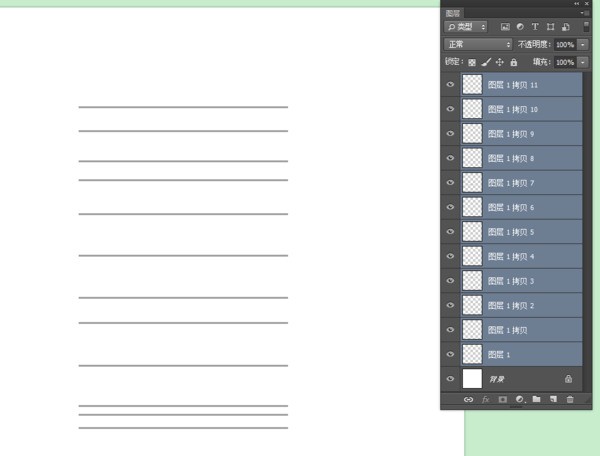
Task: Open the 类型 filter type dropdown
Action: [466, 27]
